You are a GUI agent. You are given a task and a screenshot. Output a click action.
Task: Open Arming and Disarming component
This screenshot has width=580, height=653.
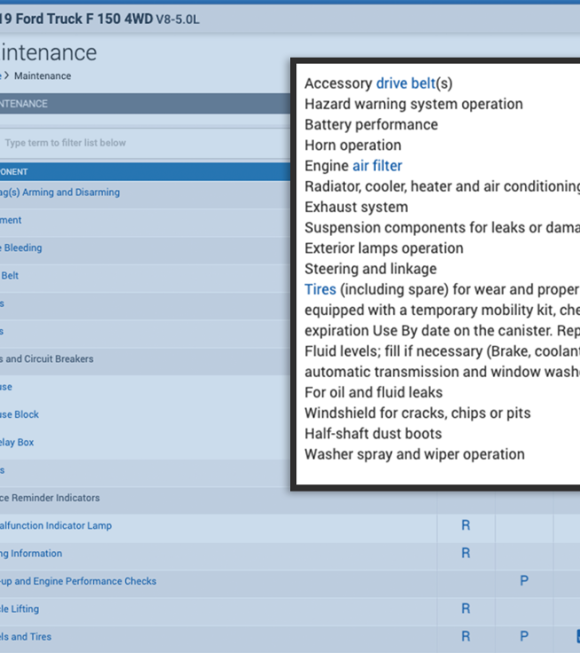[x=60, y=192]
